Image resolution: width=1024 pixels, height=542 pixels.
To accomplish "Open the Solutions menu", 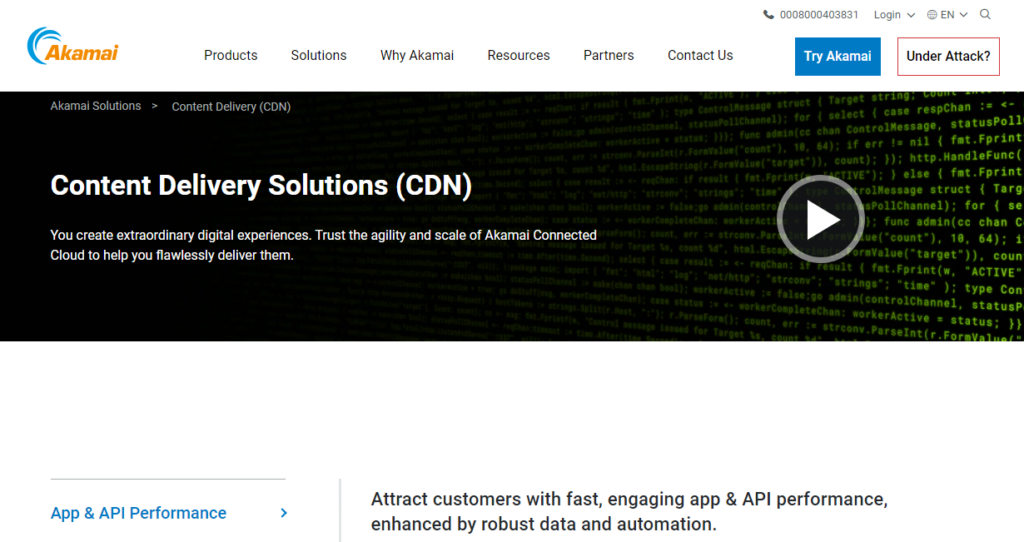I will [x=319, y=56].
